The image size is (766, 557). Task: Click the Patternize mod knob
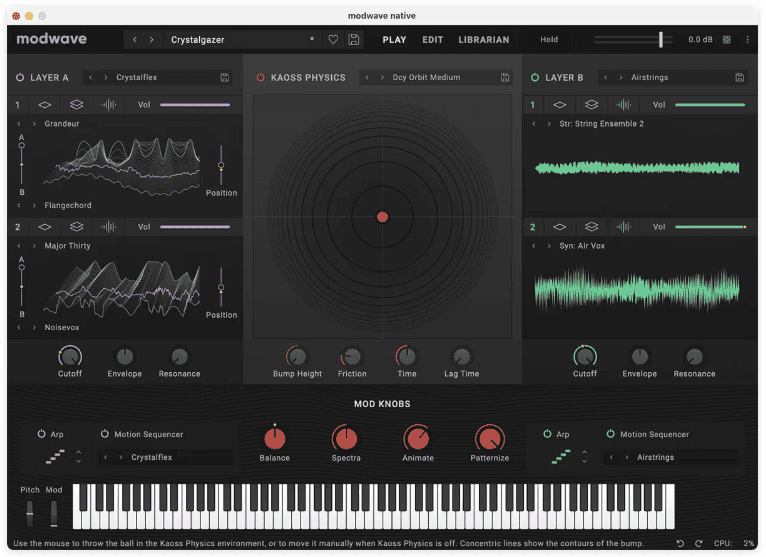pyautogui.click(x=489, y=438)
